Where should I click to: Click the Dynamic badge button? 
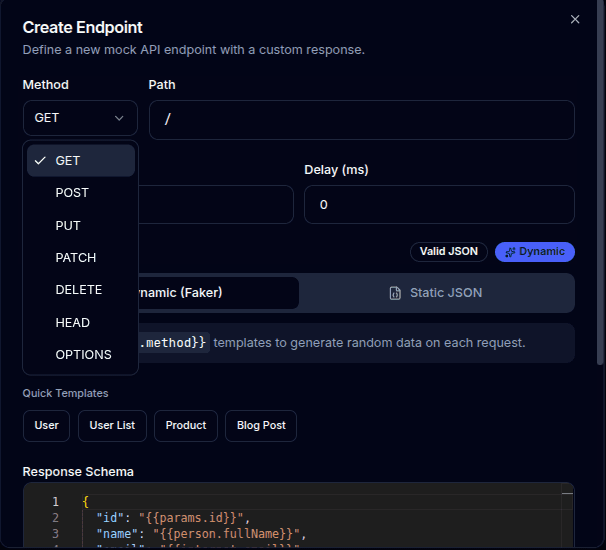535,252
